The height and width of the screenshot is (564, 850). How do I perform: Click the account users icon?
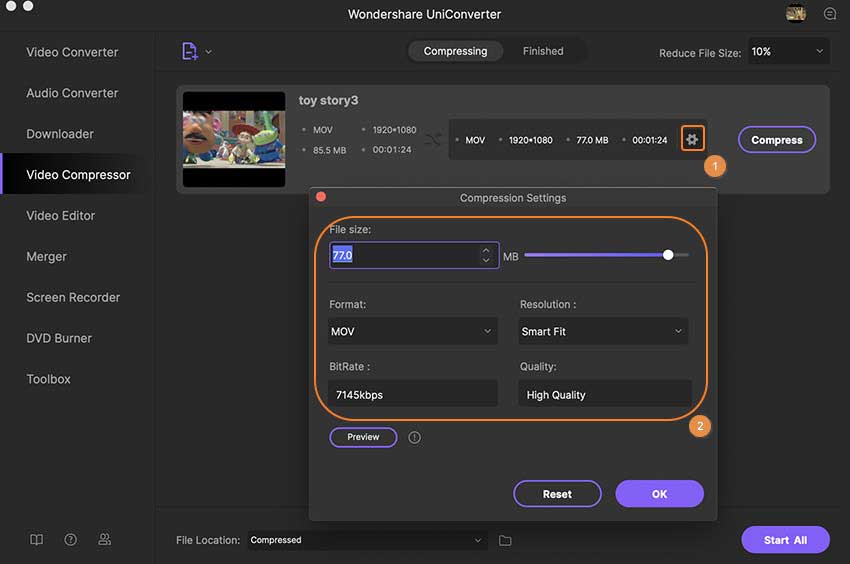tap(105, 539)
